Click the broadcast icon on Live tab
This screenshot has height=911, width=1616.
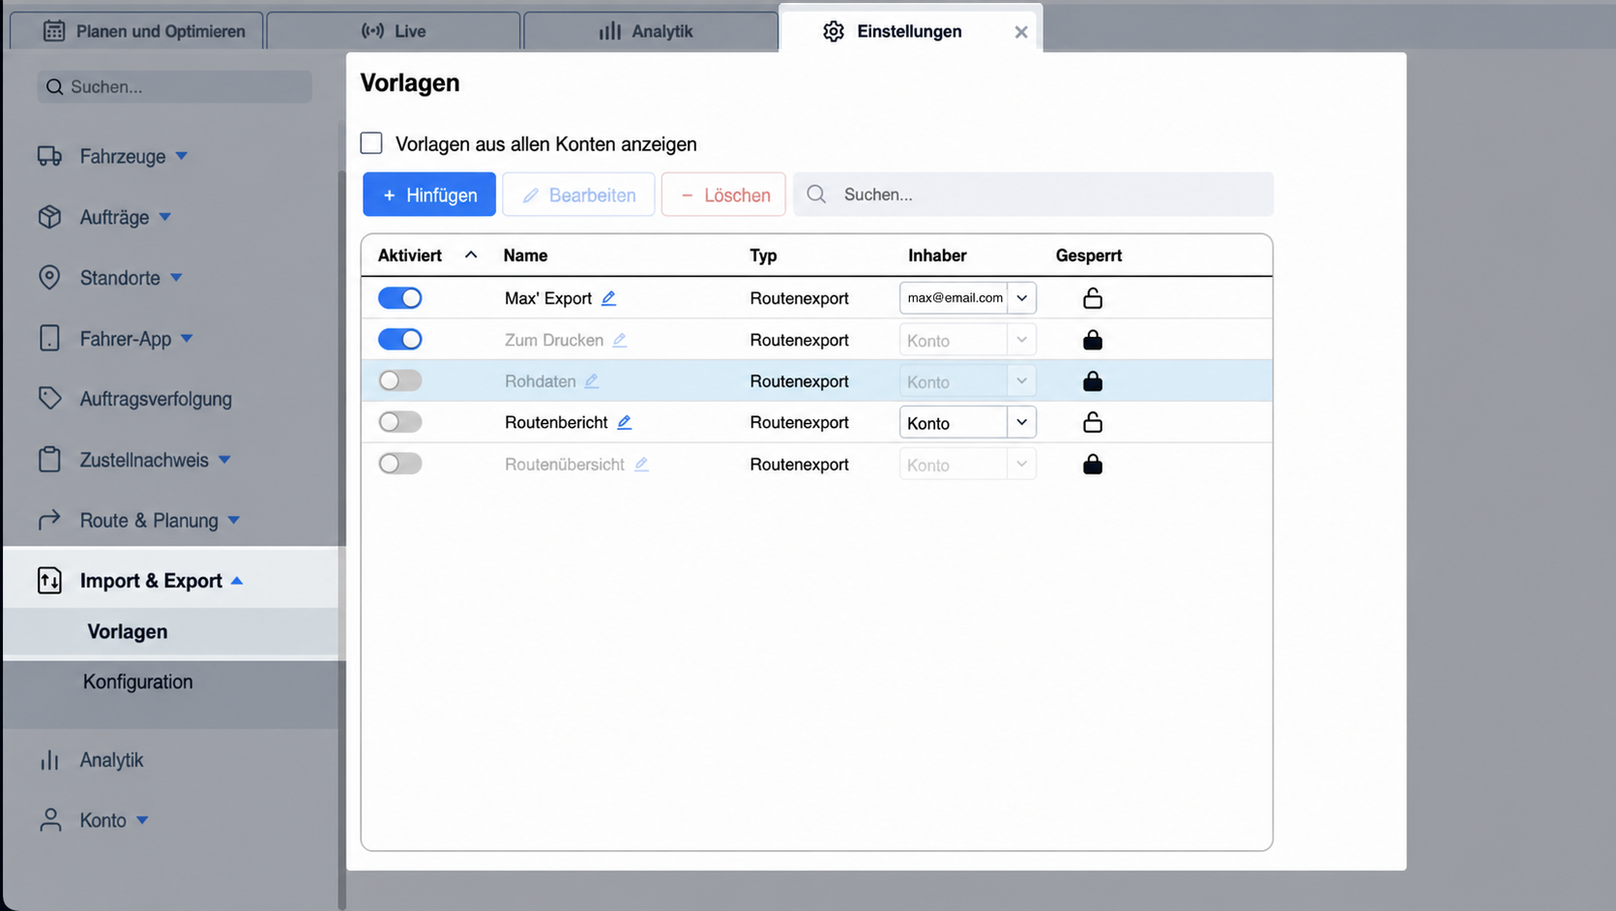(372, 31)
